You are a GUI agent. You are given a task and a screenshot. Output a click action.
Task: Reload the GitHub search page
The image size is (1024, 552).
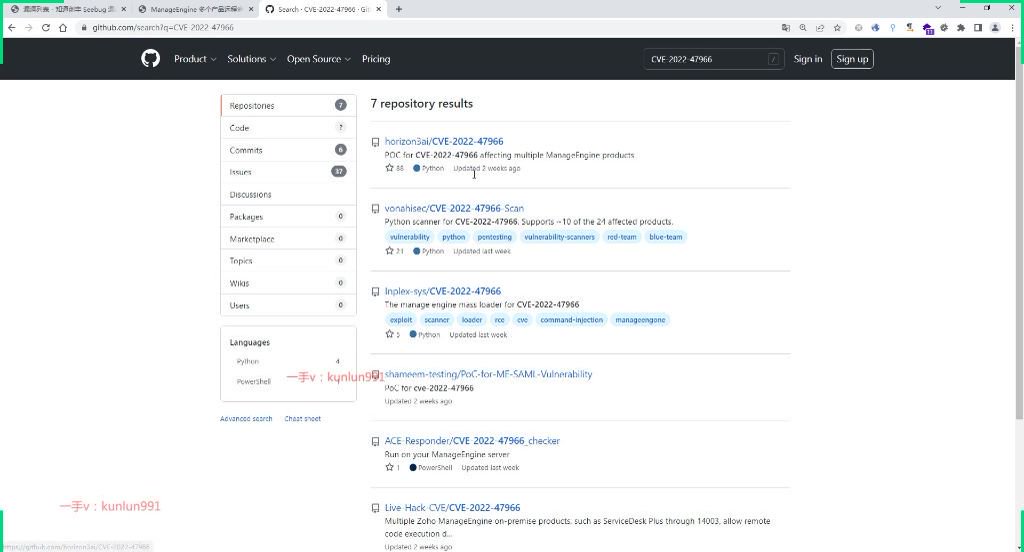click(x=46, y=27)
